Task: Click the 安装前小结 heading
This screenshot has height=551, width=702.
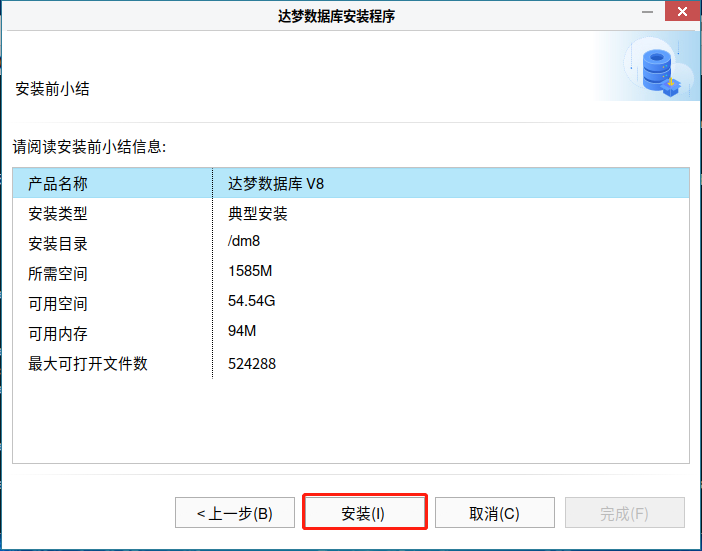Action: [52, 89]
